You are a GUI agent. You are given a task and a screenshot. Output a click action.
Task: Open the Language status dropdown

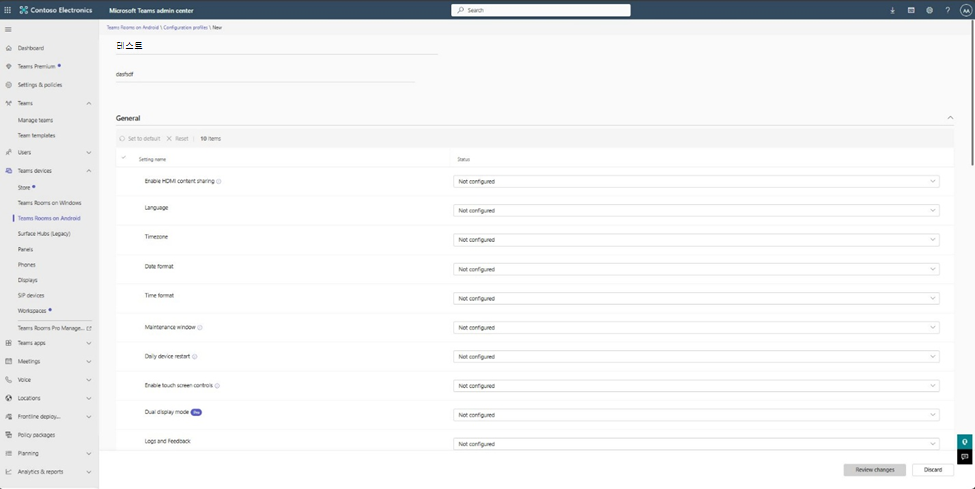(696, 210)
